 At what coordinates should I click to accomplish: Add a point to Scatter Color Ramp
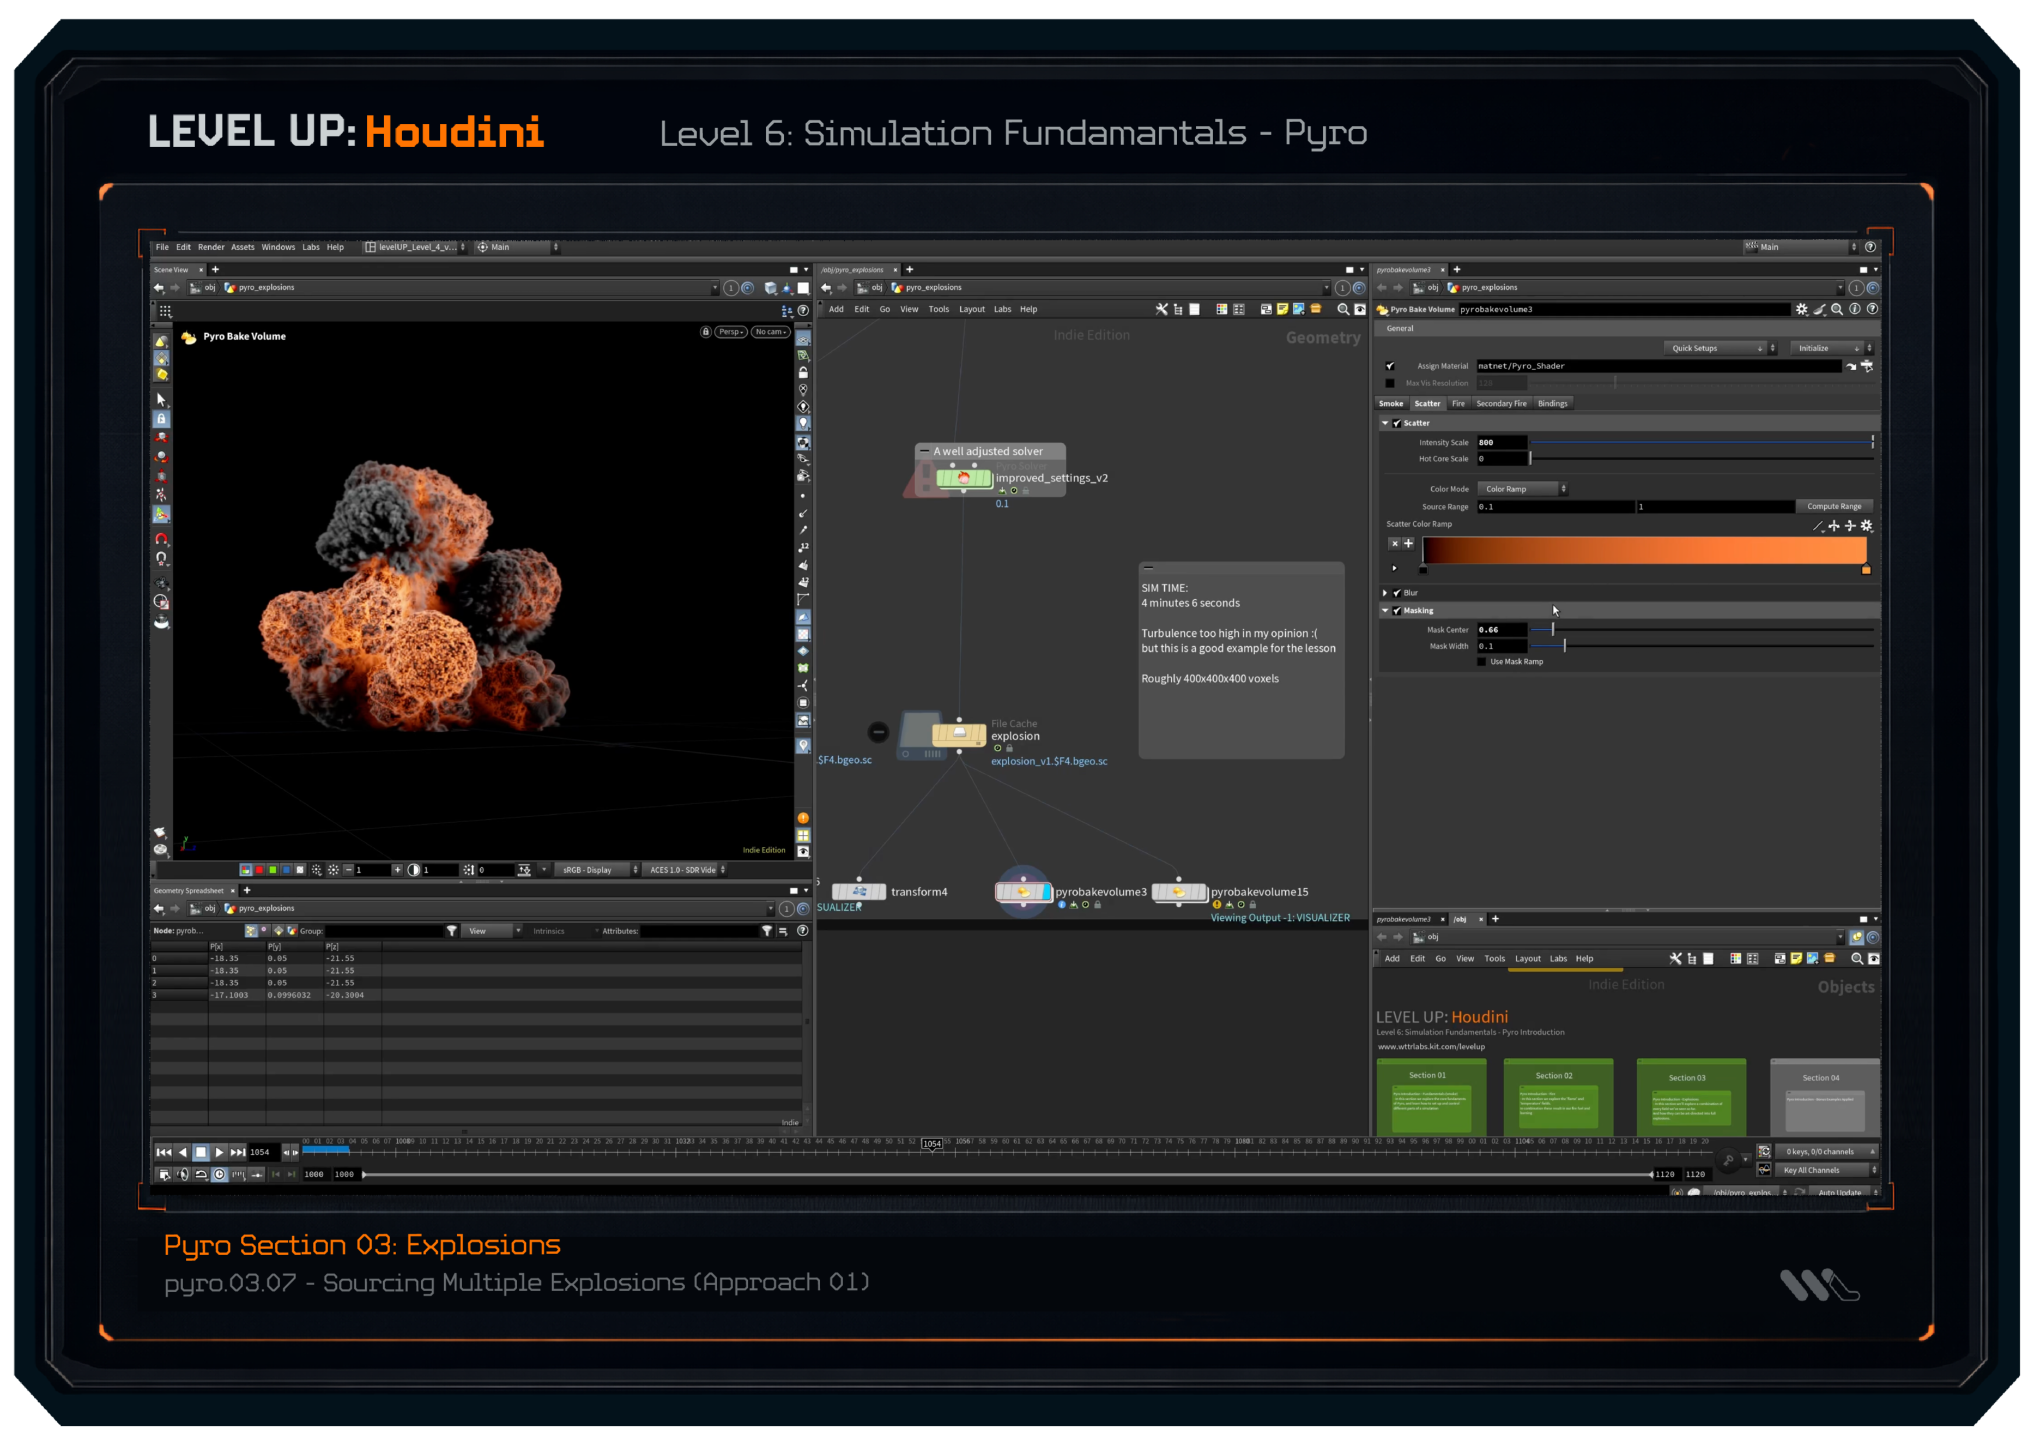pos(1408,543)
